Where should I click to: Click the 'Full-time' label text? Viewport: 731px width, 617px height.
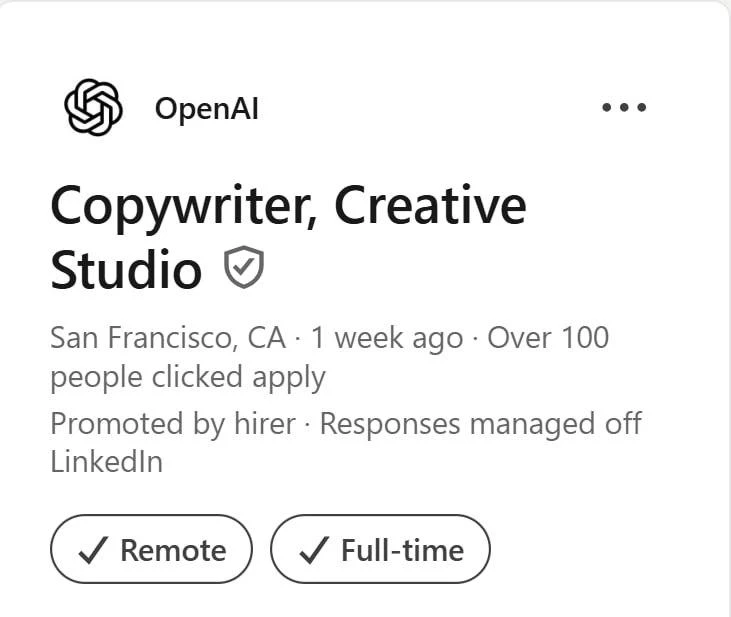pos(403,550)
